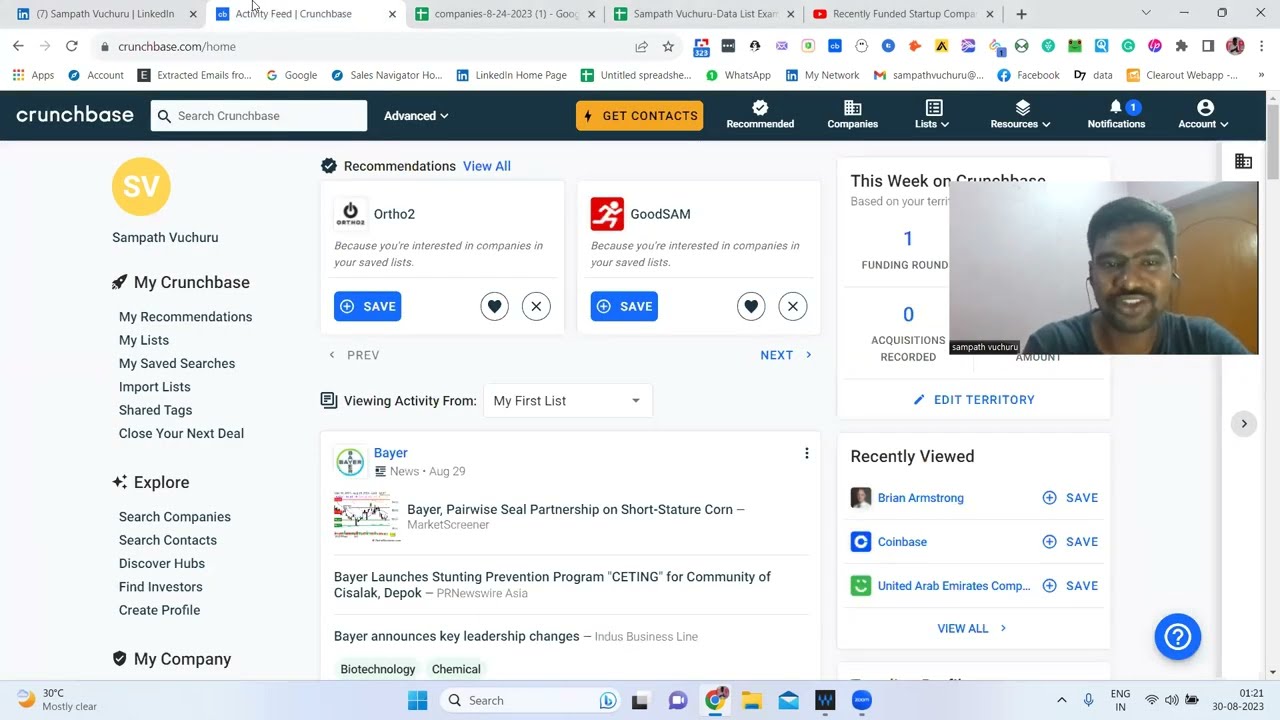Switch to the companies-8-24-2023 spreadsheet tab

(505, 14)
